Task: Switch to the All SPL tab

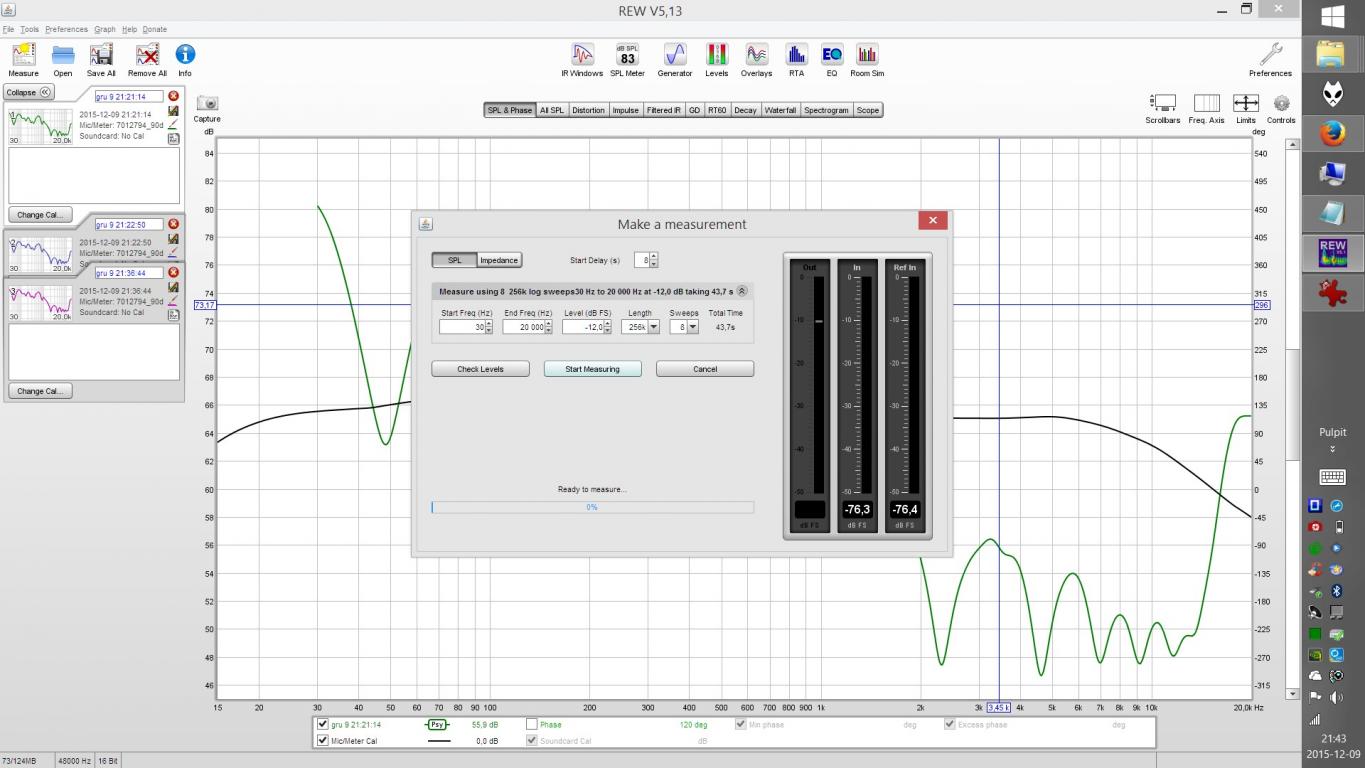Action: [x=552, y=110]
